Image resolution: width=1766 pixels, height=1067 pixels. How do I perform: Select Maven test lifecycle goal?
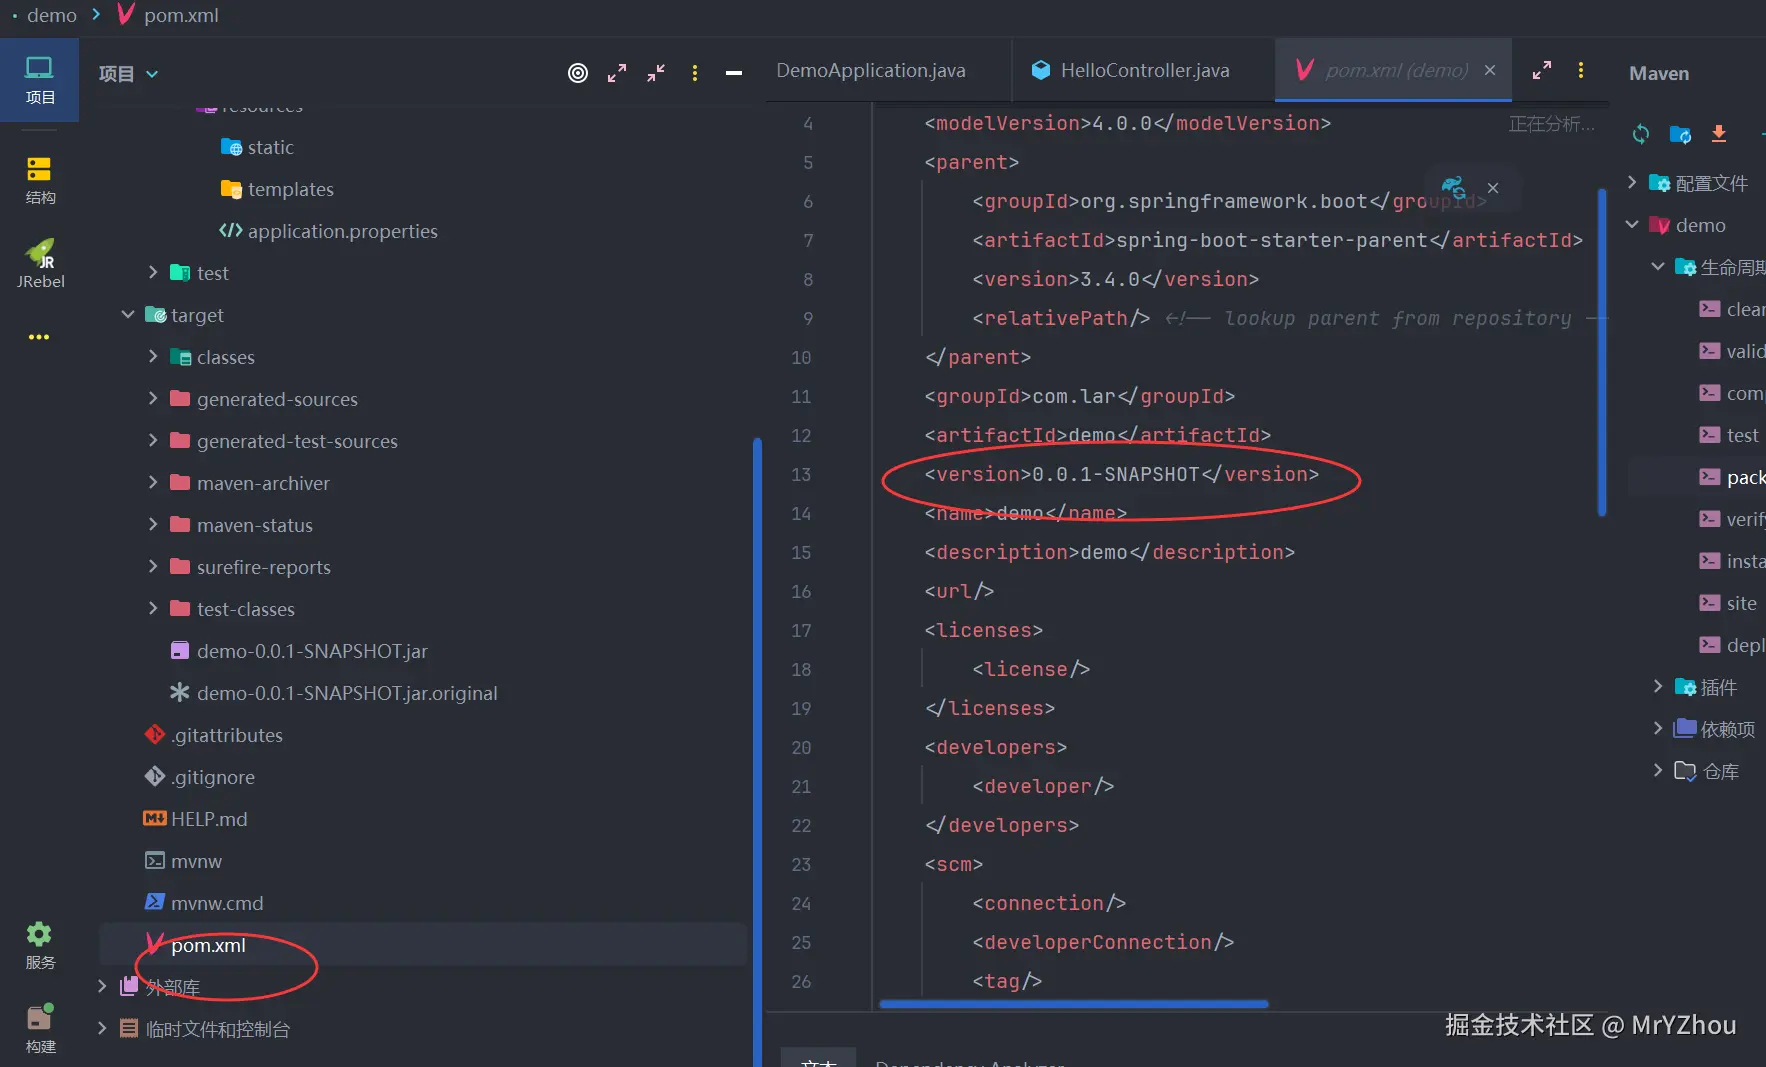1728,435
